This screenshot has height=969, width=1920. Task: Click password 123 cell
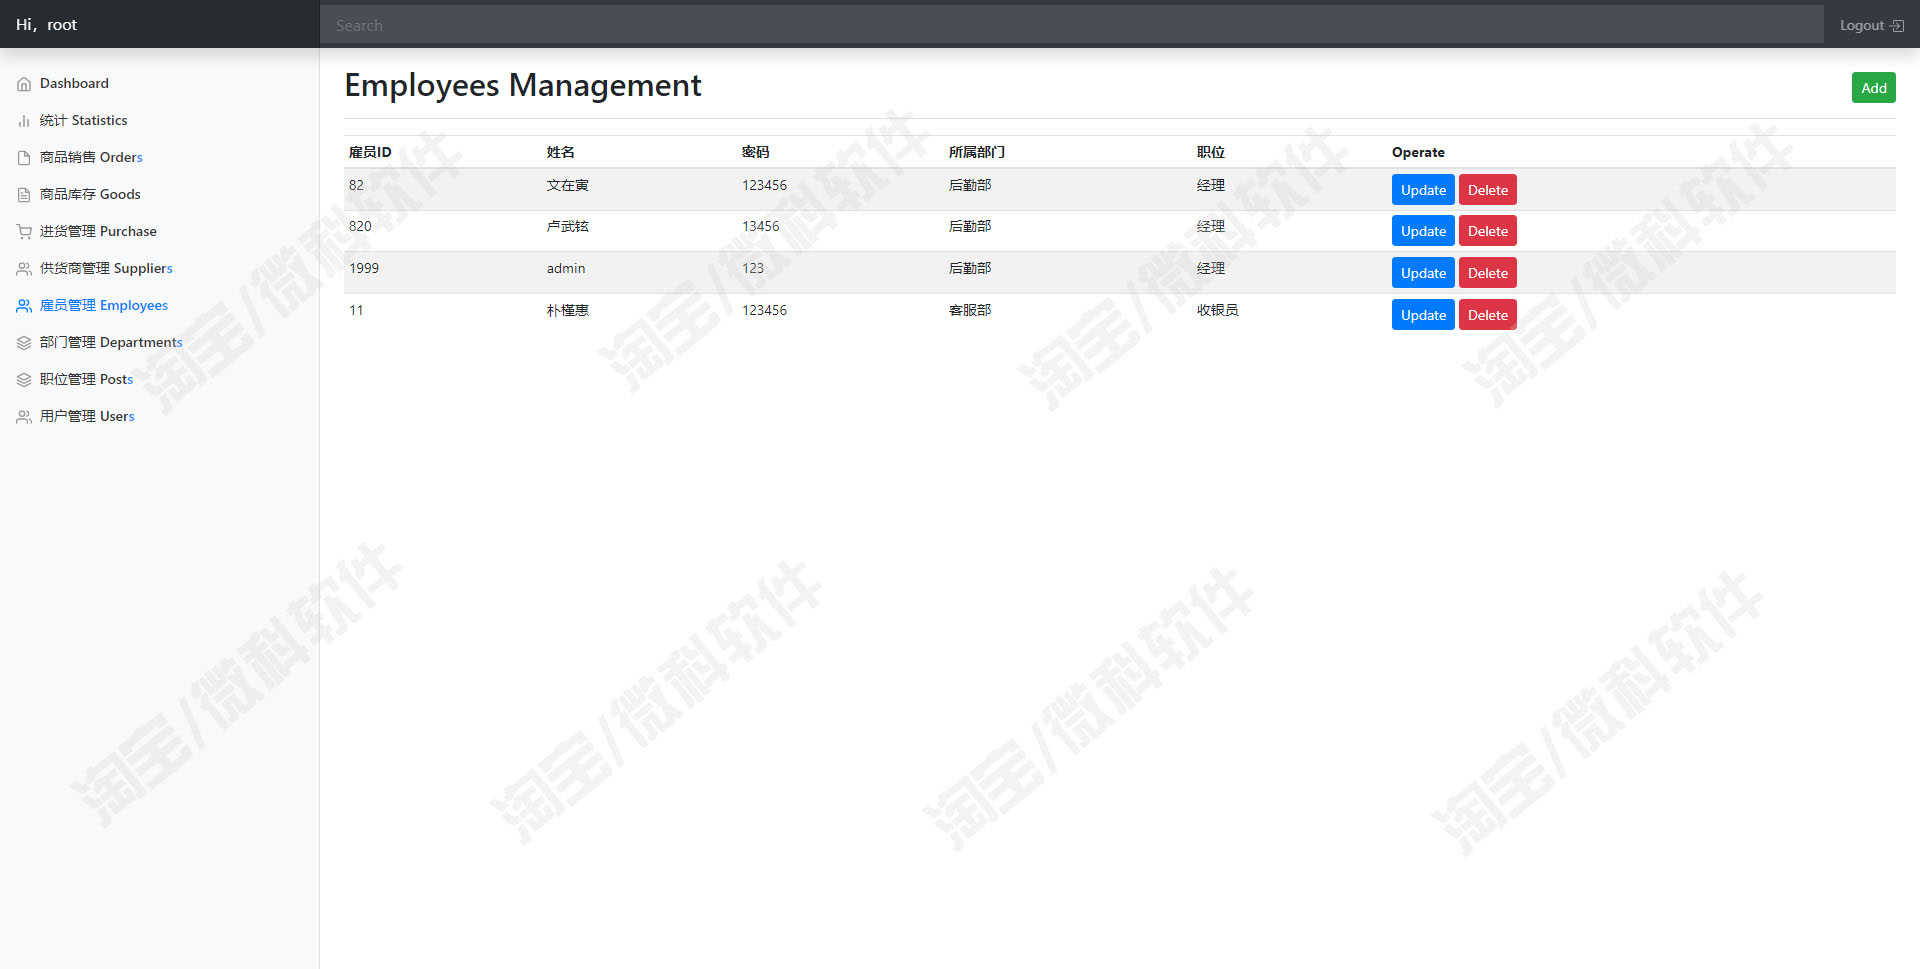753,269
